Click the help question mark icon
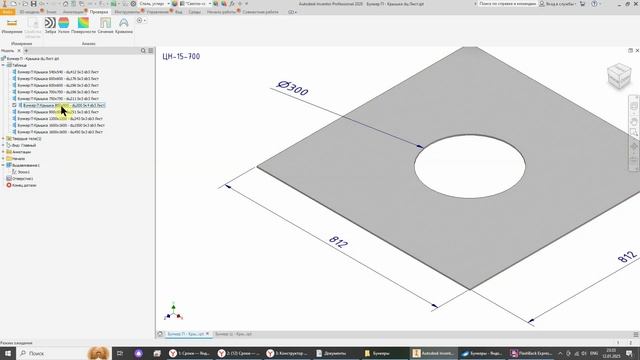This screenshot has height=360, width=640. click(594, 4)
